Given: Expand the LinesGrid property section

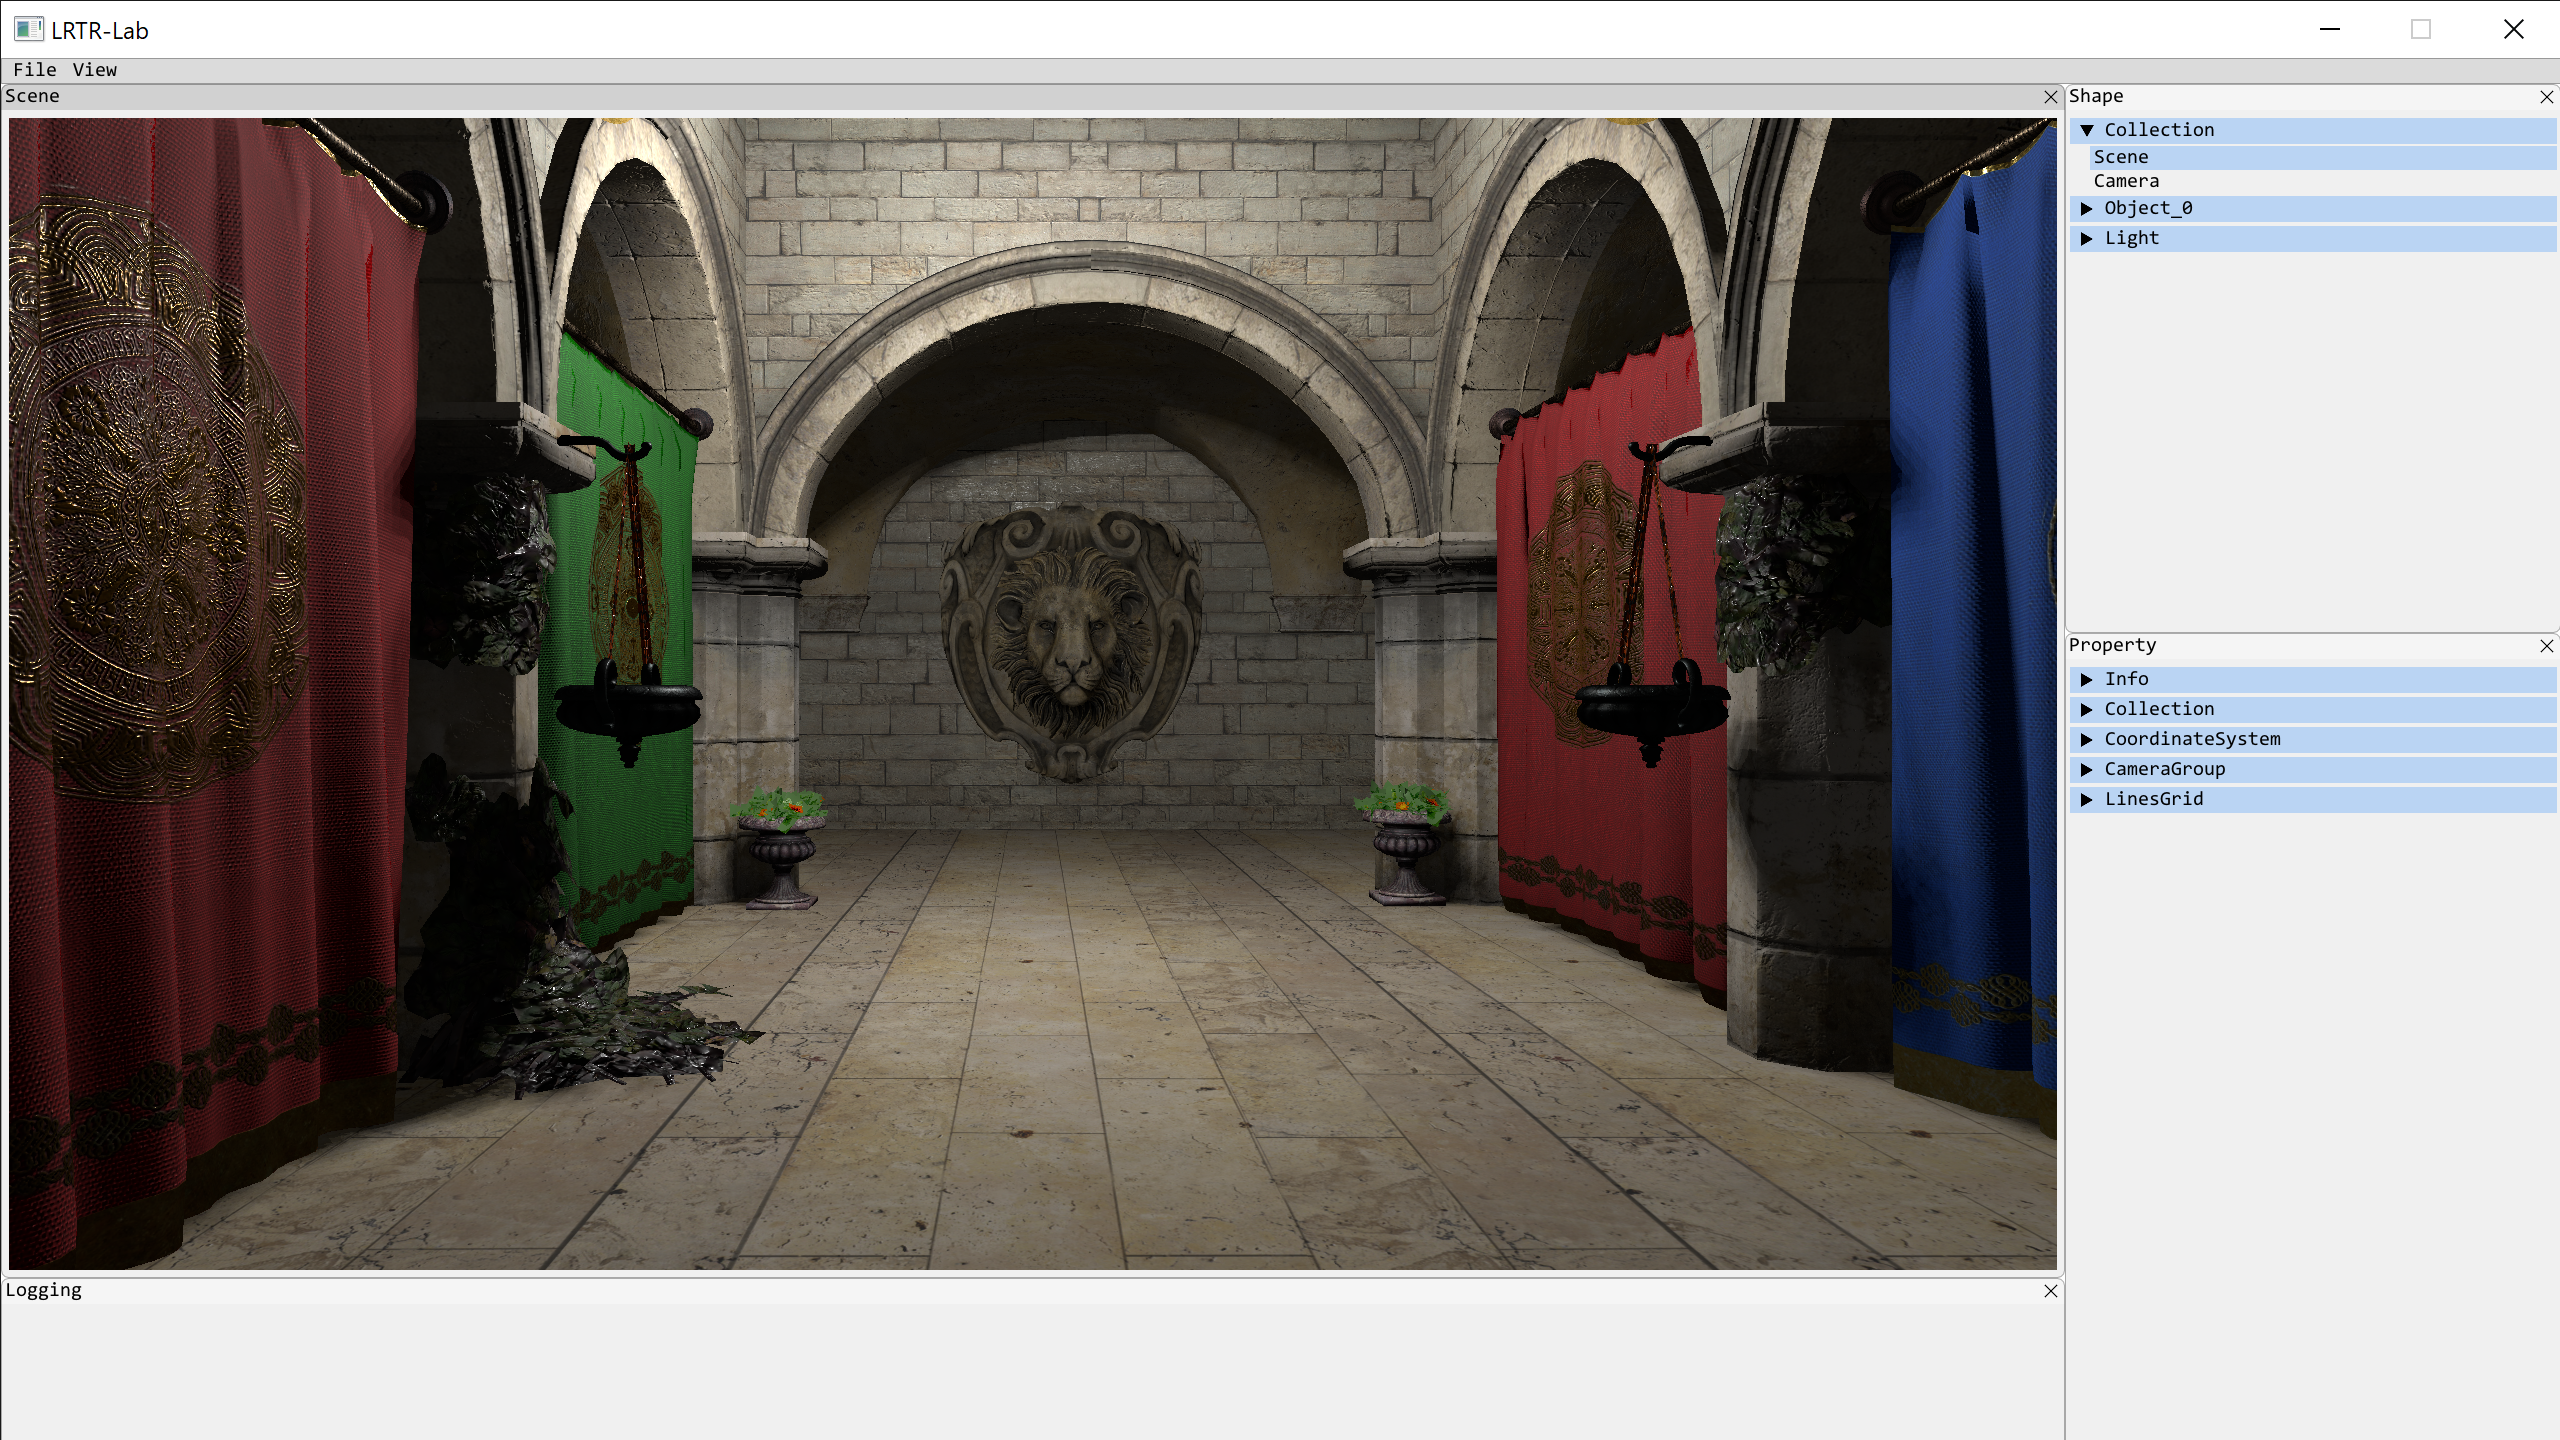Looking at the screenshot, I should (2087, 799).
